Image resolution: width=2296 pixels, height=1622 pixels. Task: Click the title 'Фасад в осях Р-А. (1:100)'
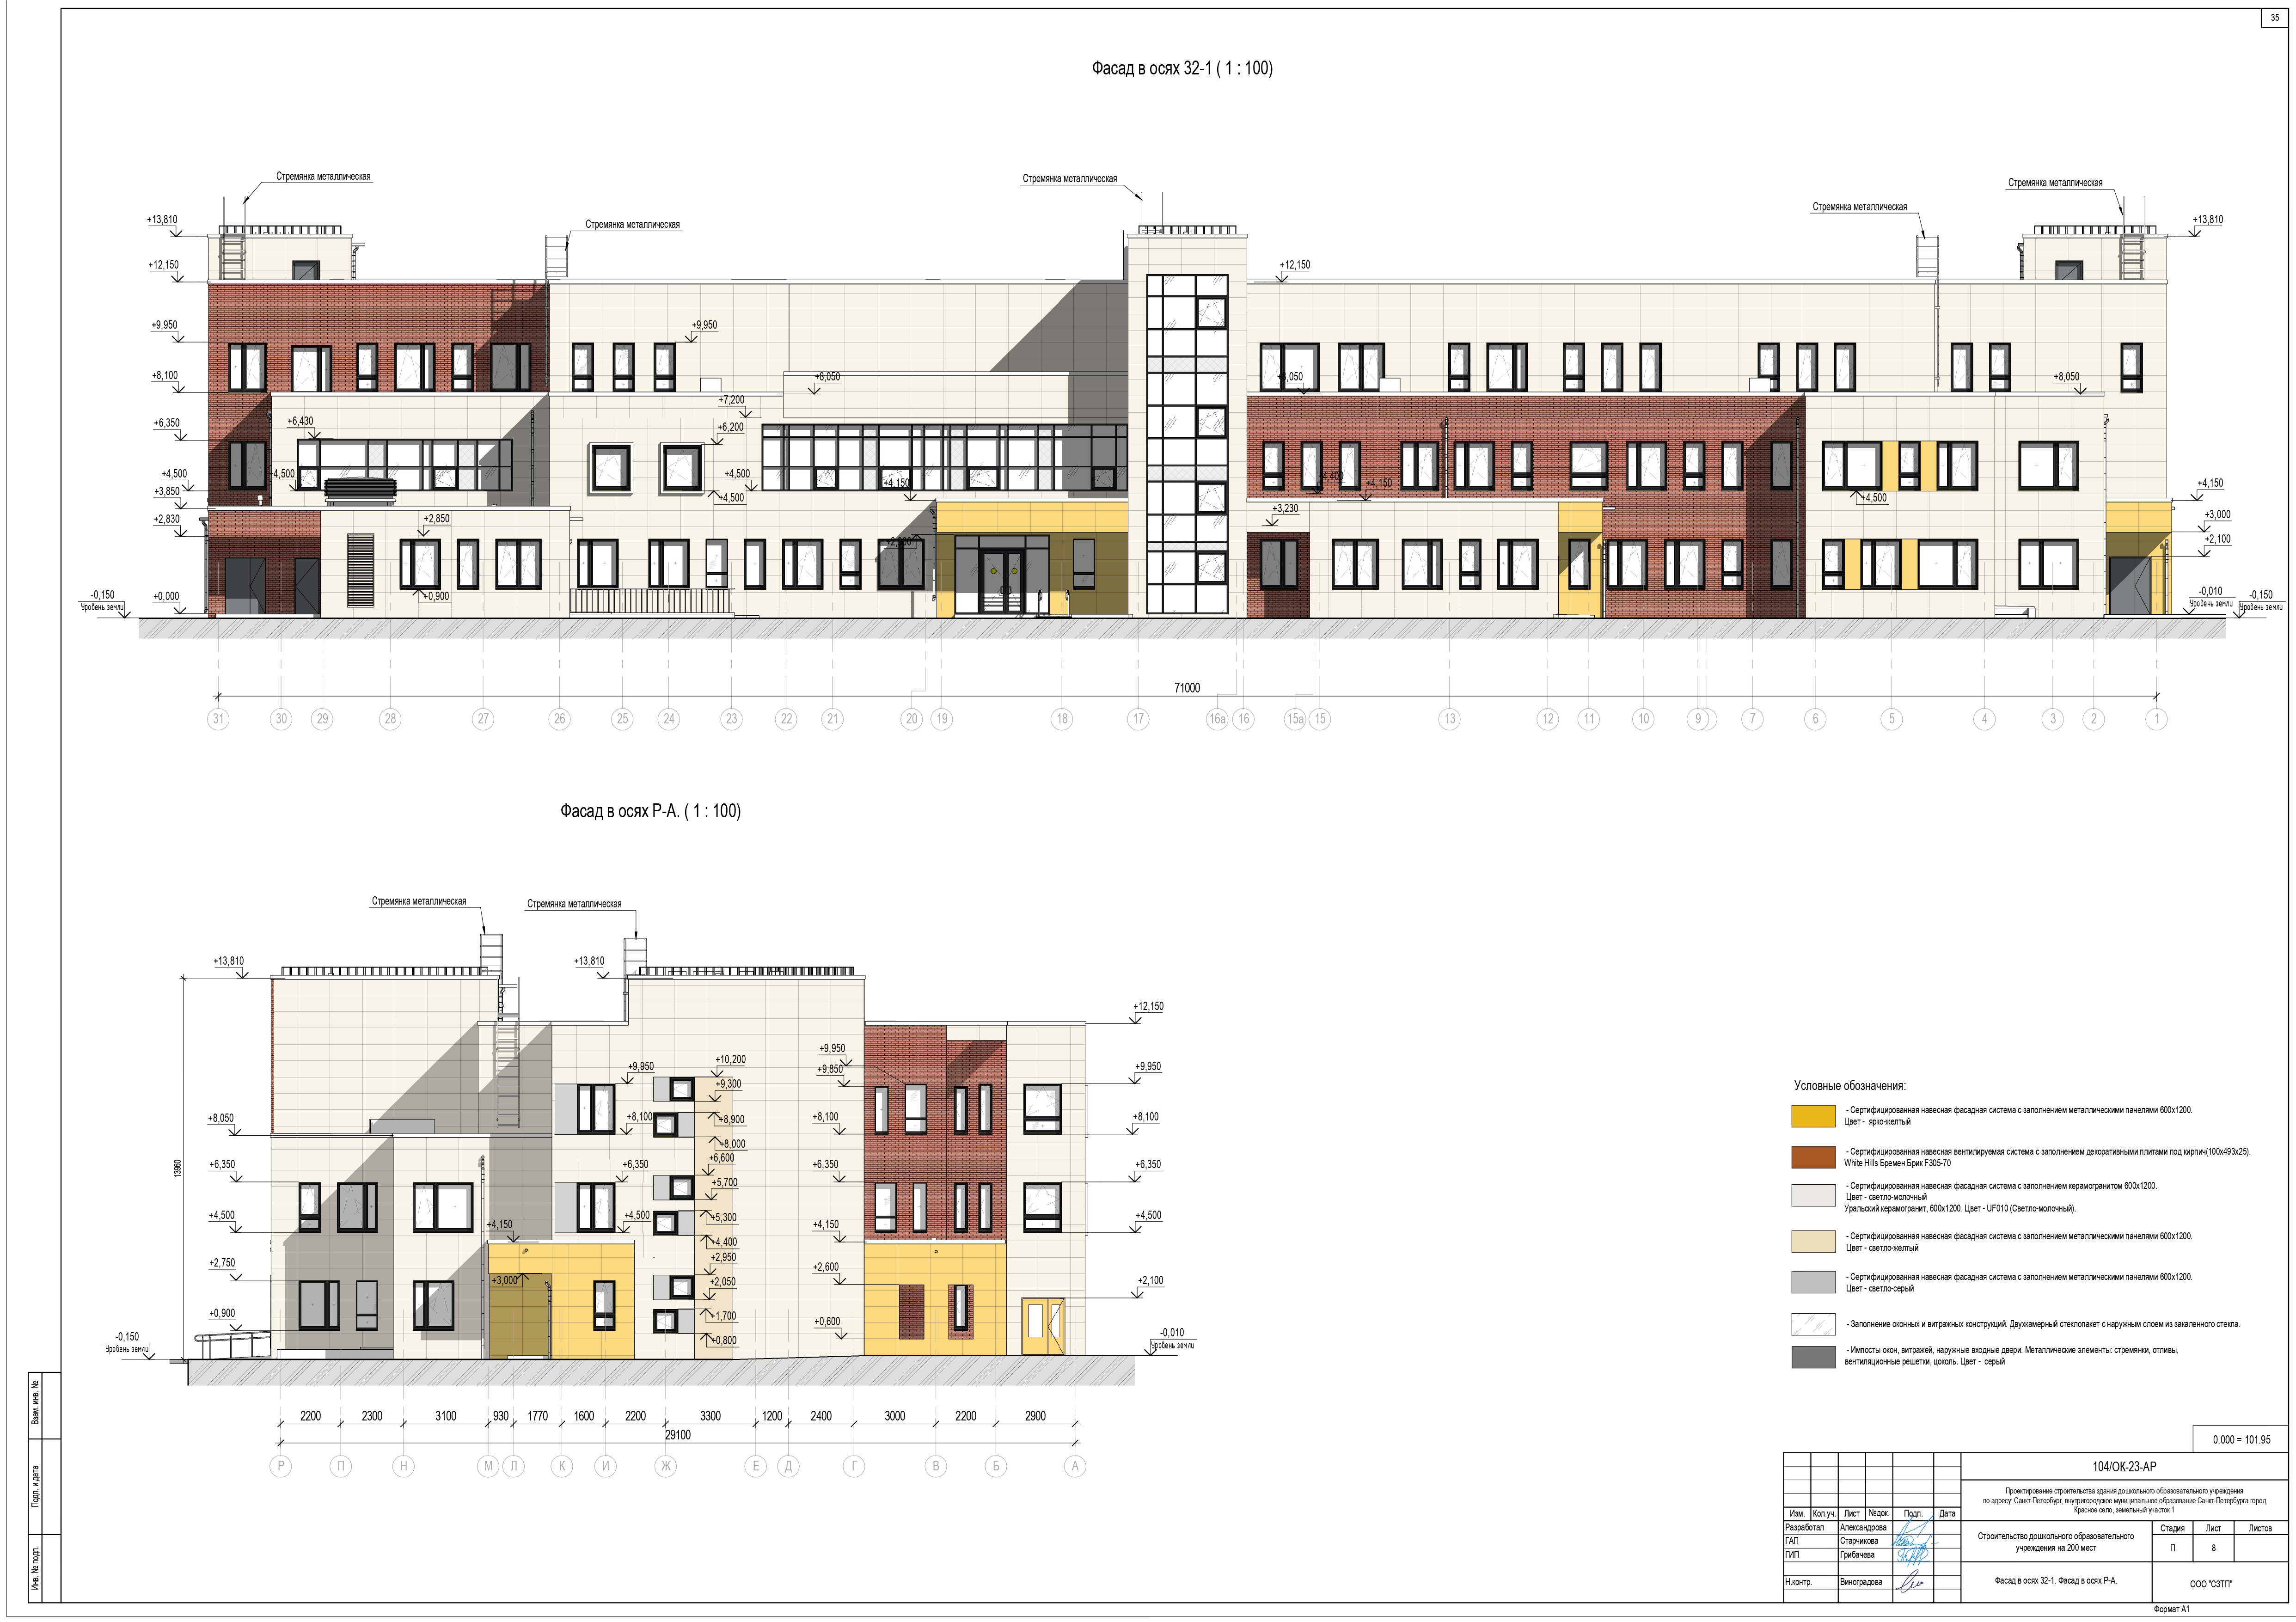click(x=650, y=811)
